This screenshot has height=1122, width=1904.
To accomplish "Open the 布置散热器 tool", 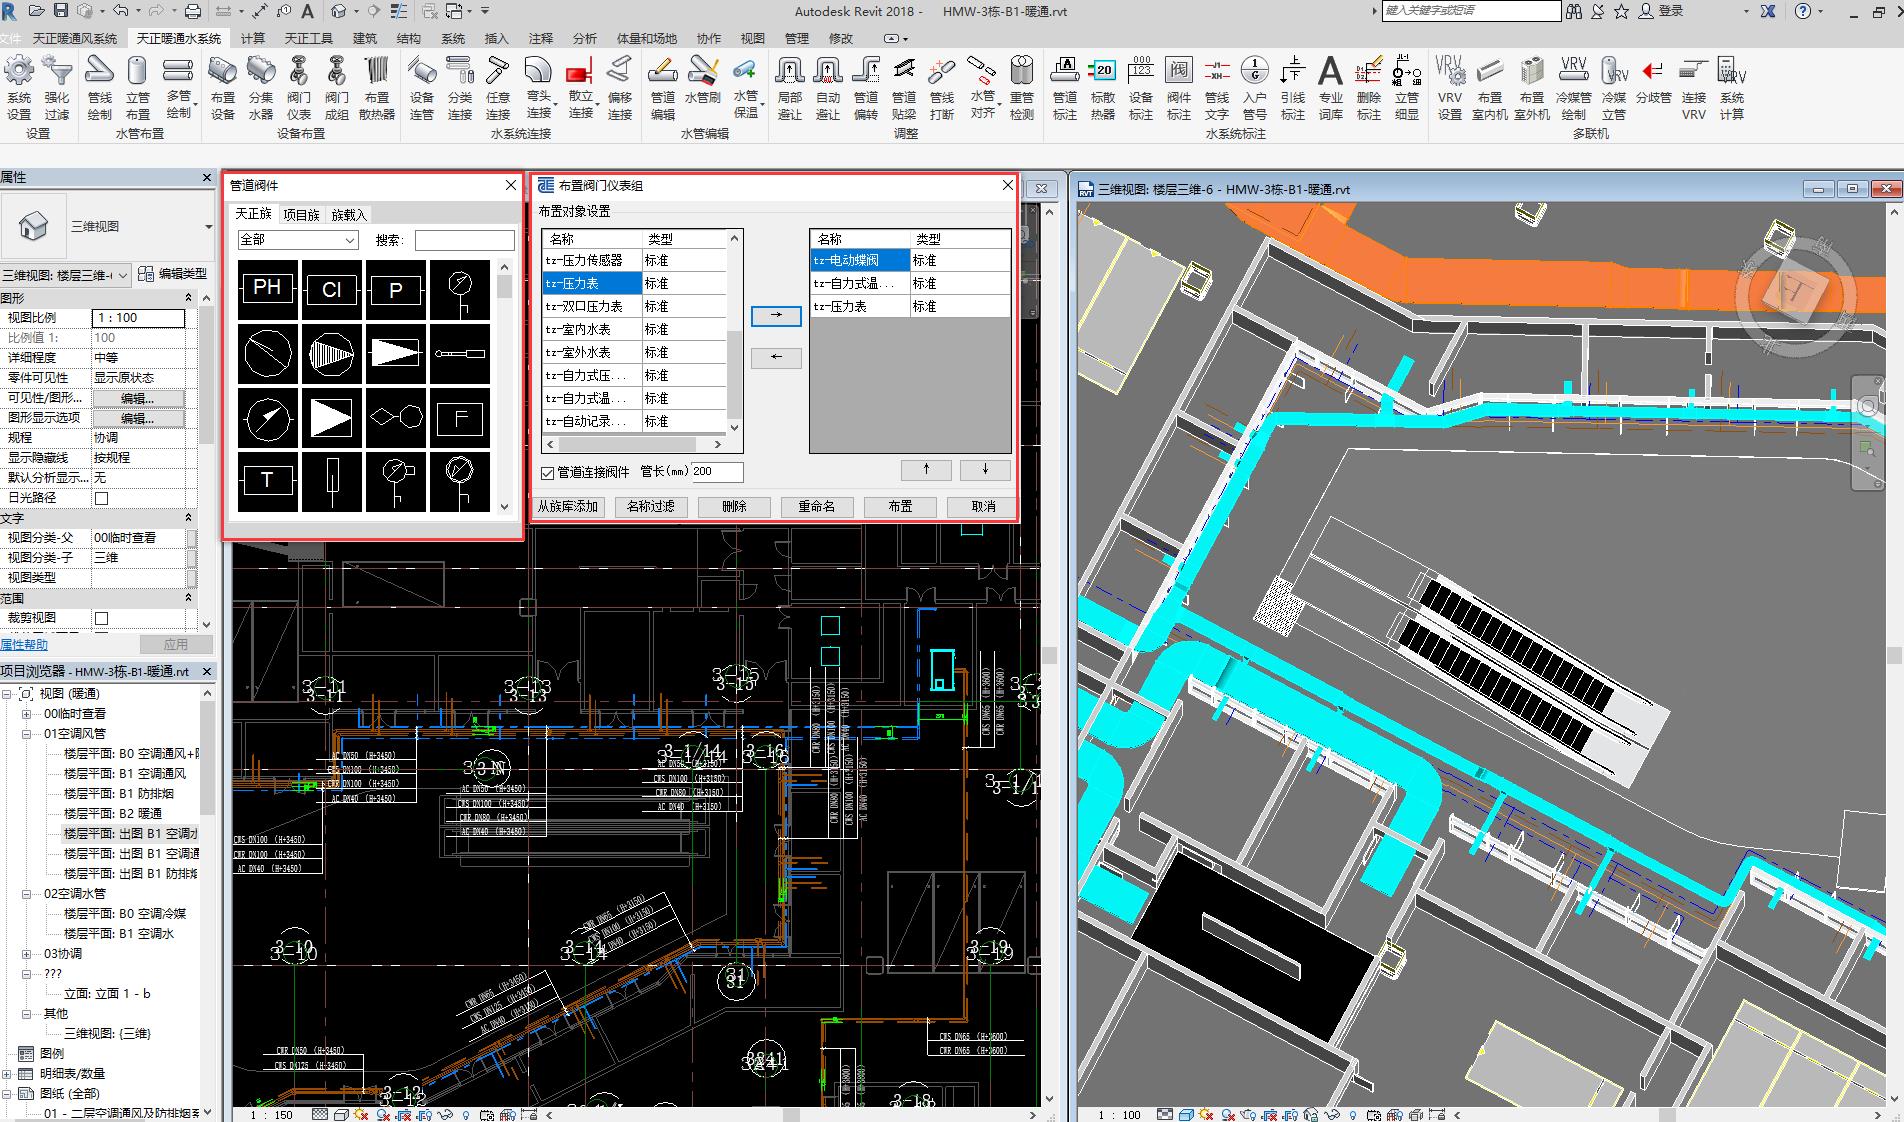I will pyautogui.click(x=376, y=72).
